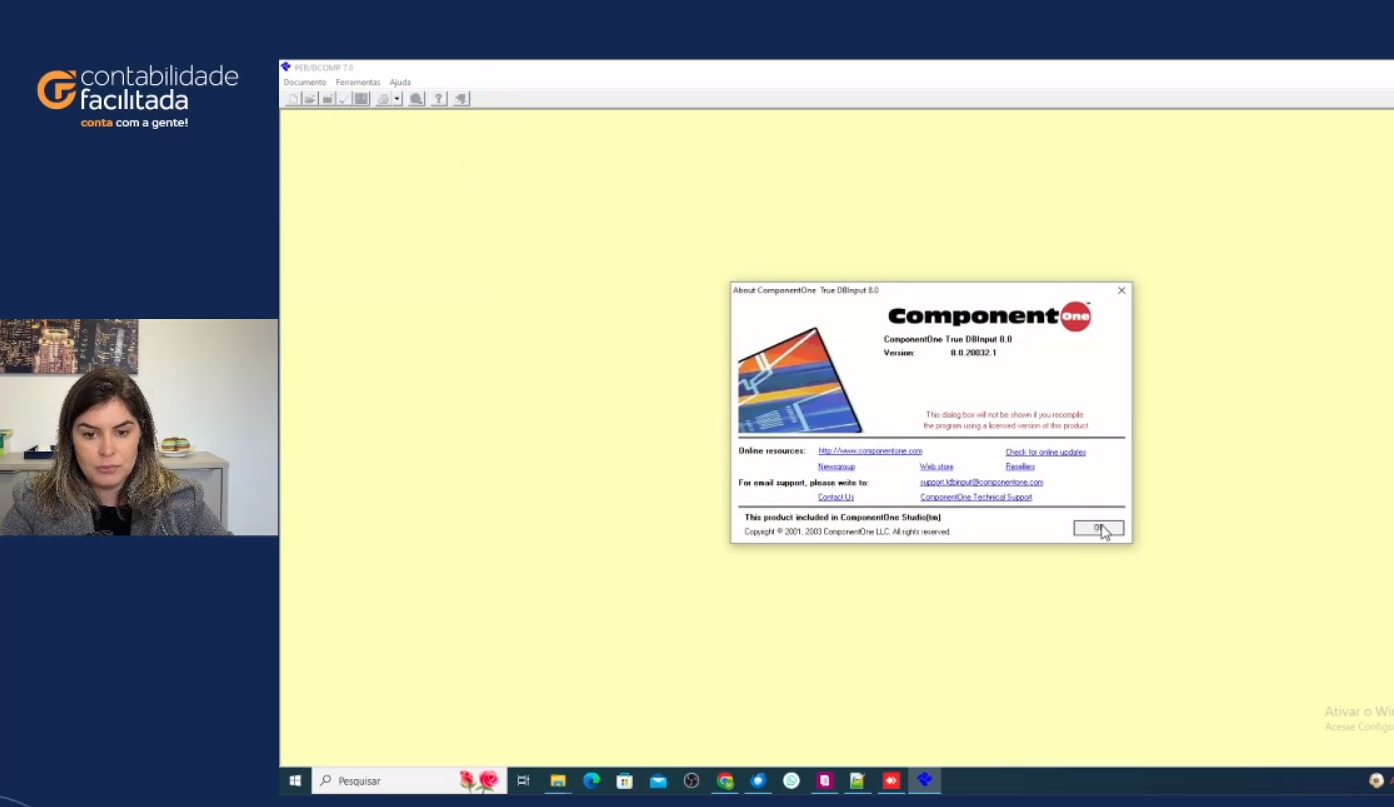Open WhatsApp from the taskbar

(x=791, y=781)
